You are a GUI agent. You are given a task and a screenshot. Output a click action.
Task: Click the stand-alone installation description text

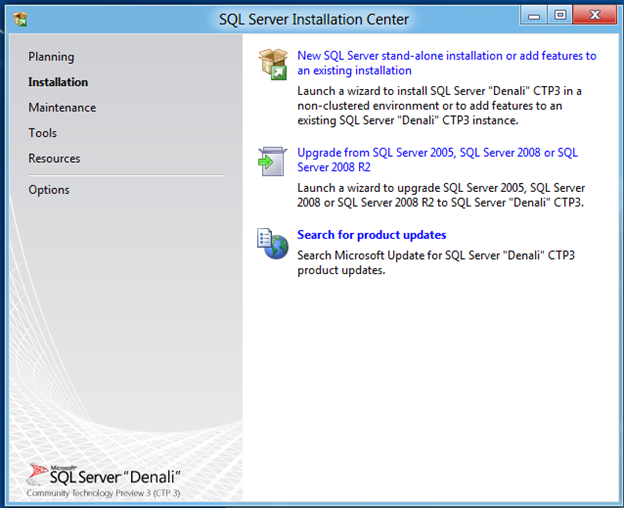coord(439,105)
